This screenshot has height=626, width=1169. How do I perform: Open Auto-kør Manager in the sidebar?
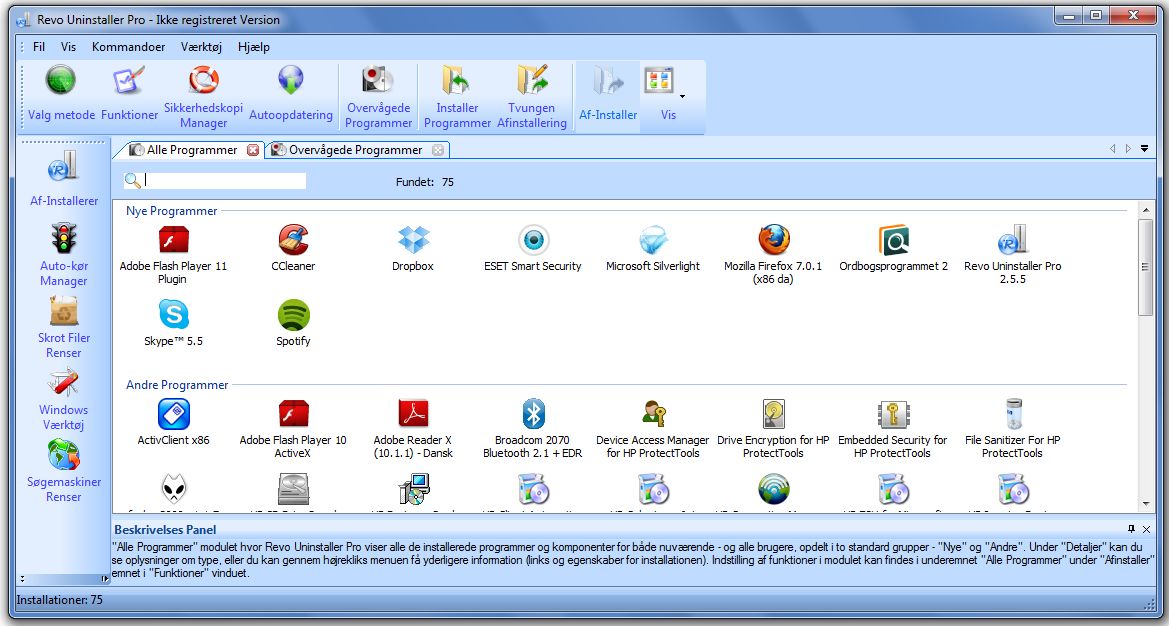tap(64, 254)
